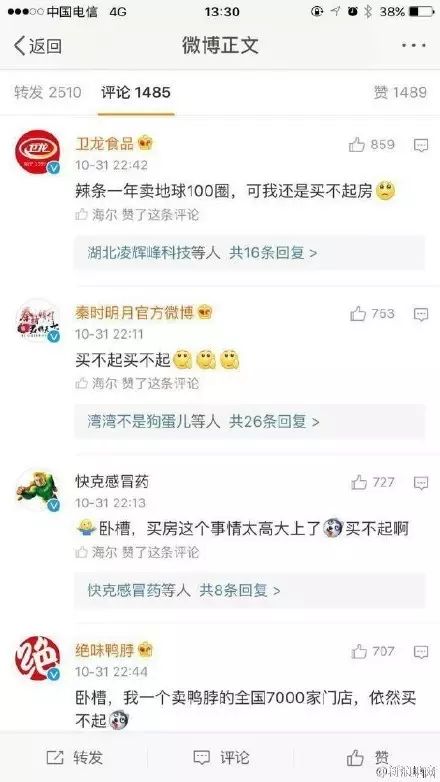Like the 秦时明月官方微博 comment with 753 likes
The width and height of the screenshot is (440, 782).
click(372, 314)
